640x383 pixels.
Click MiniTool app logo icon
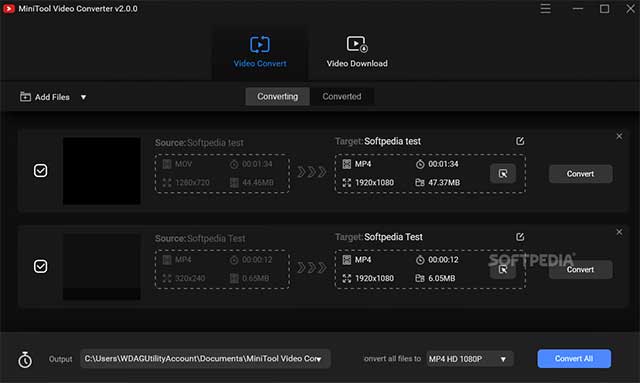(9, 9)
